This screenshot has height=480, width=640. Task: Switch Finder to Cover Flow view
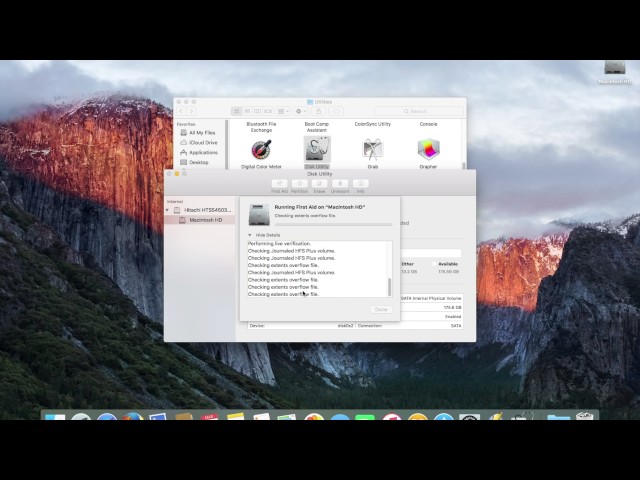(x=268, y=111)
